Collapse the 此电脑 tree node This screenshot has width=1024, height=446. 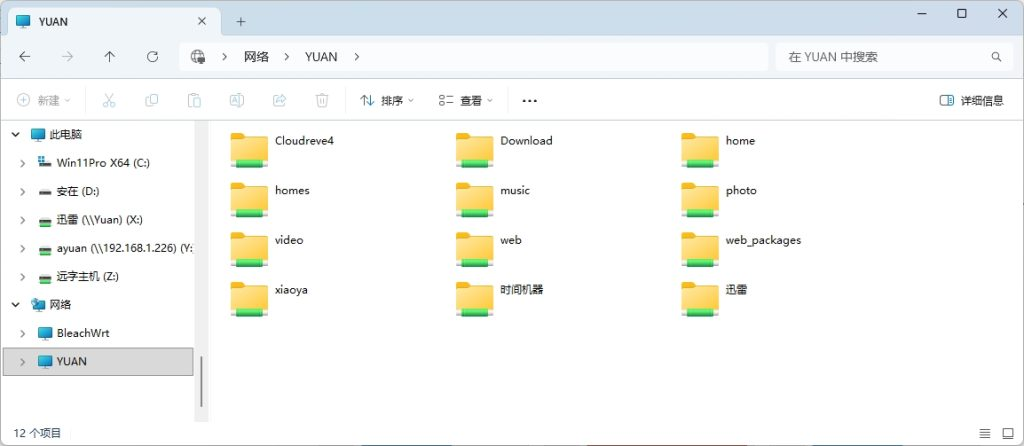click(15, 134)
